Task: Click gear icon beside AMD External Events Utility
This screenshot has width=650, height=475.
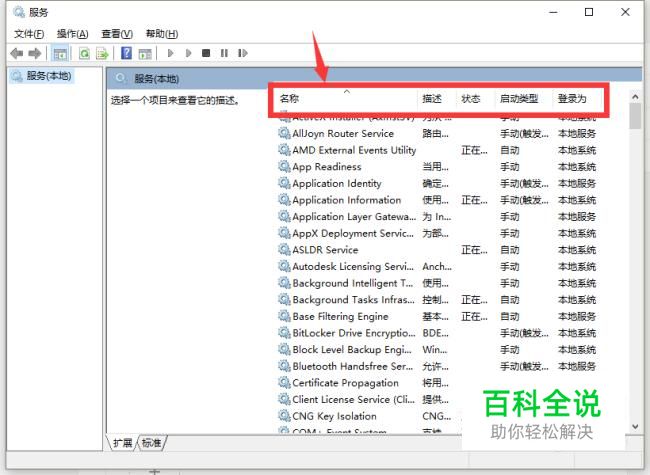Action: tap(284, 150)
